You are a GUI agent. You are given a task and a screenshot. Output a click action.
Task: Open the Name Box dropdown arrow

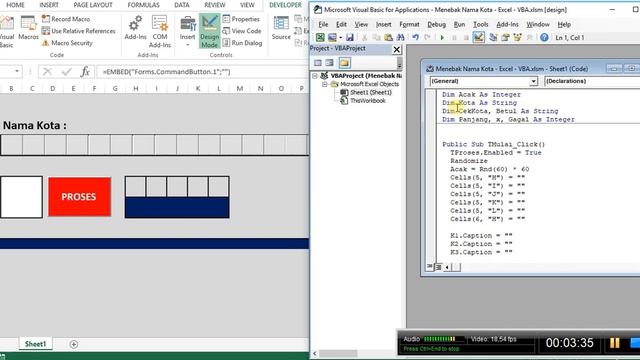pyautogui.click(x=17, y=71)
